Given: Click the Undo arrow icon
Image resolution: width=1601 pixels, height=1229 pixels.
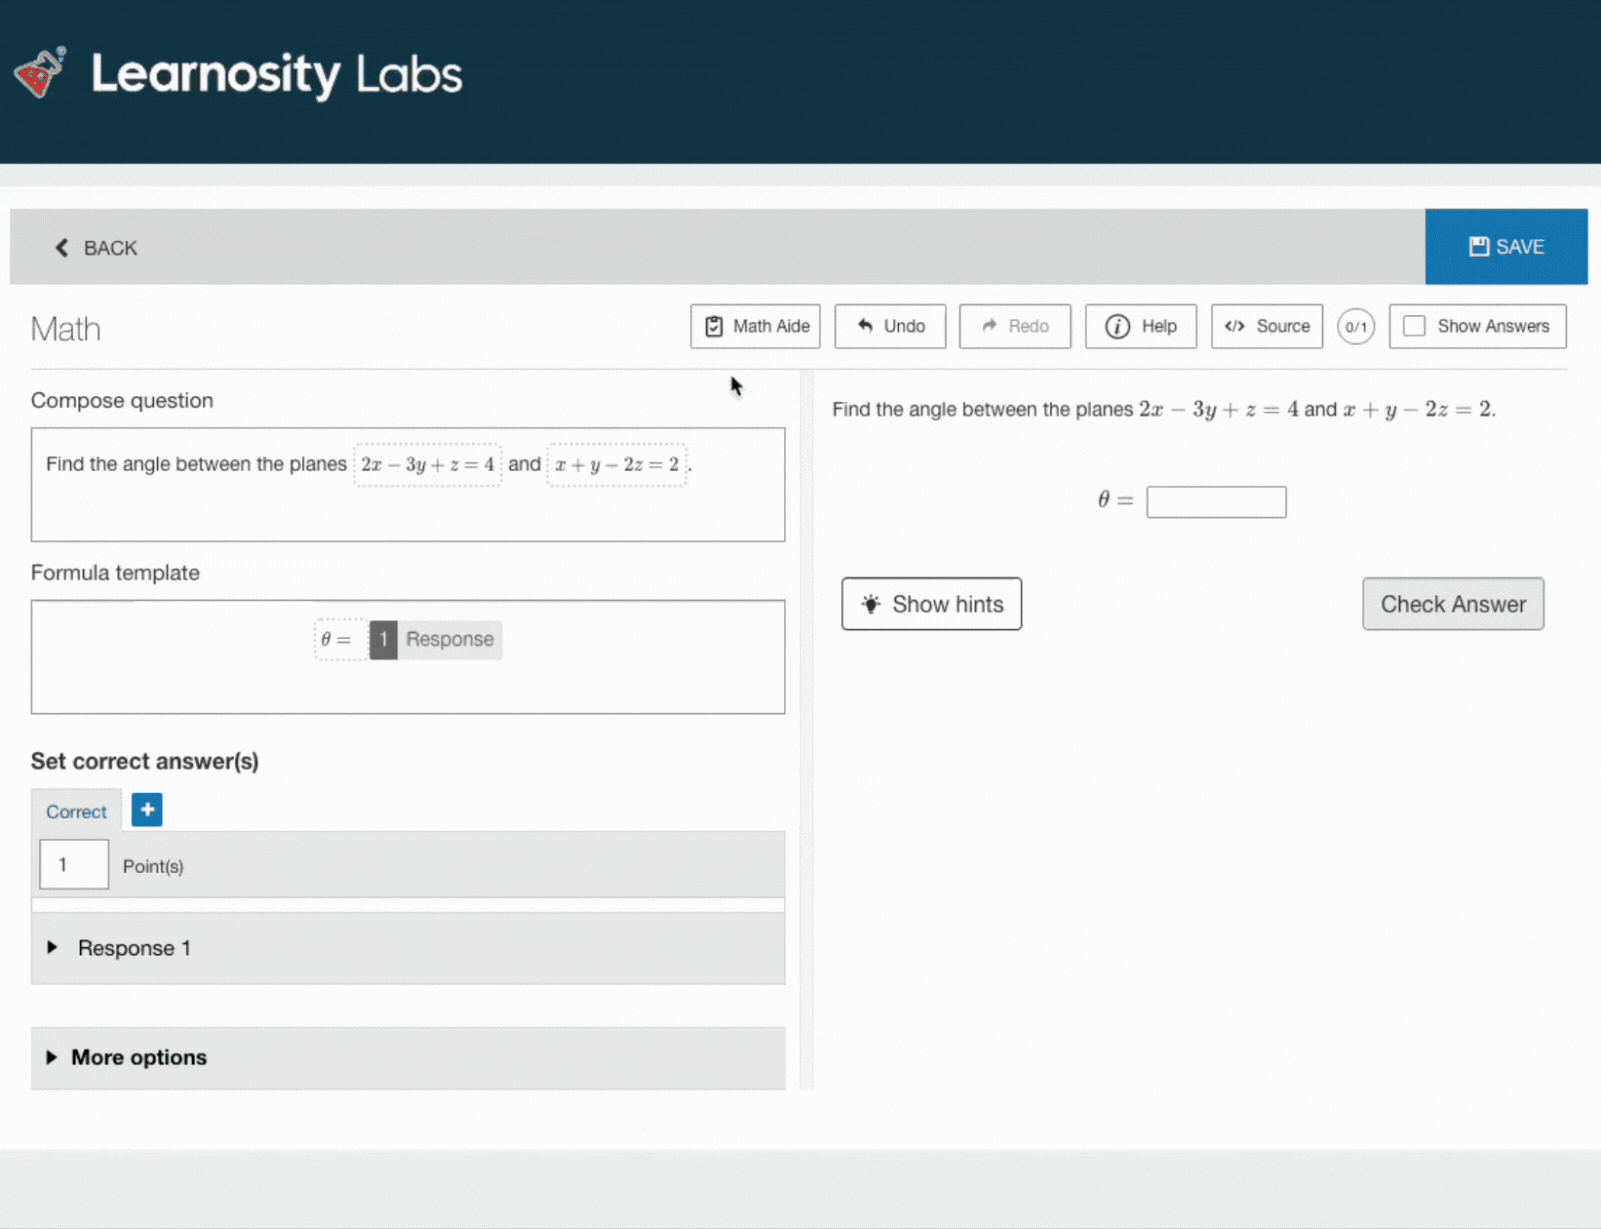Looking at the screenshot, I should 866,326.
